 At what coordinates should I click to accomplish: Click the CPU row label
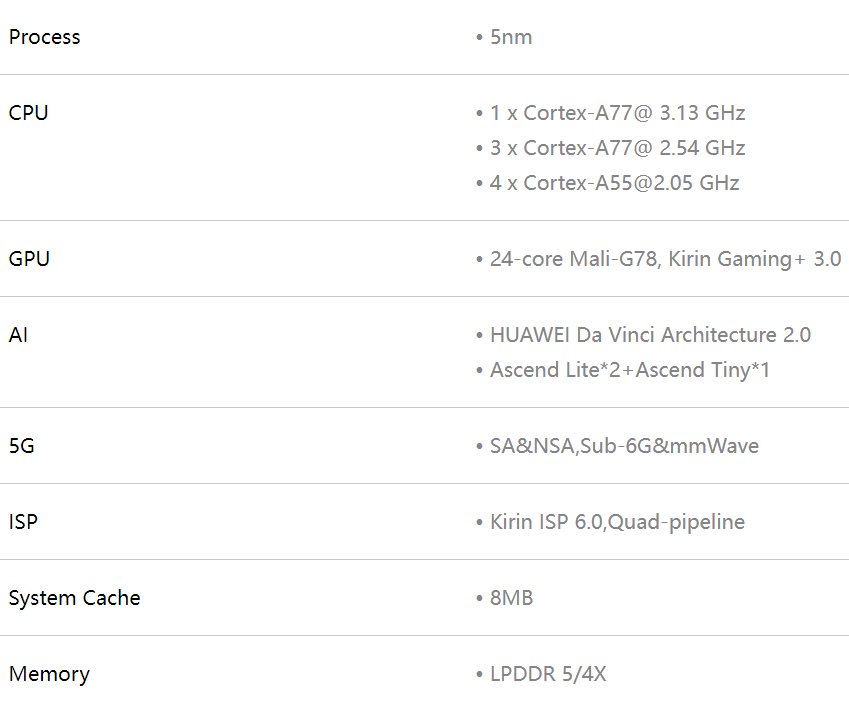[x=28, y=113]
